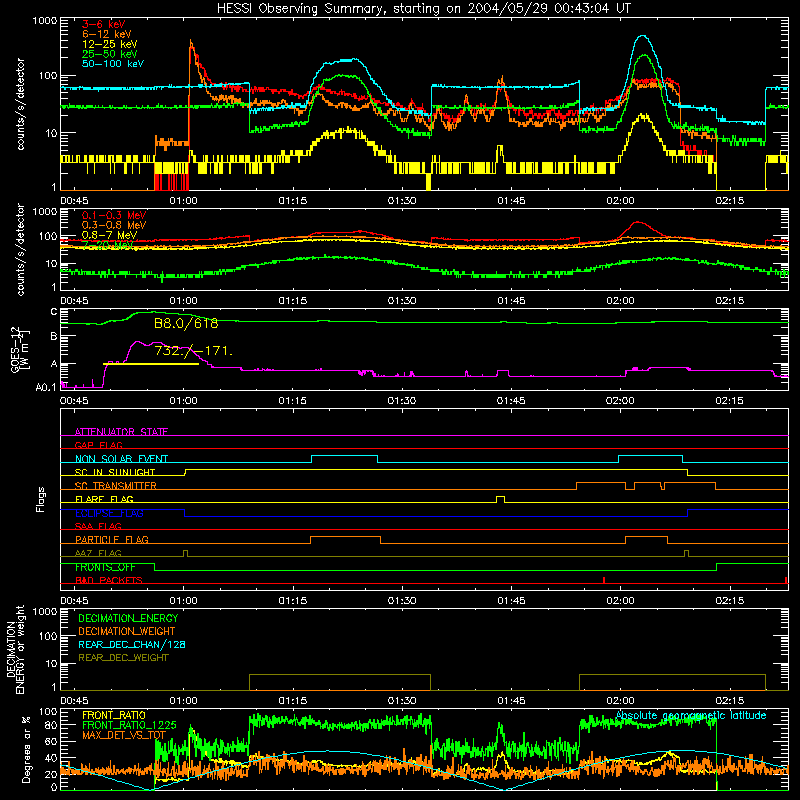The width and height of the screenshot is (800, 800).
Task: Select the 50-100 keV legend label
Action: [113, 64]
